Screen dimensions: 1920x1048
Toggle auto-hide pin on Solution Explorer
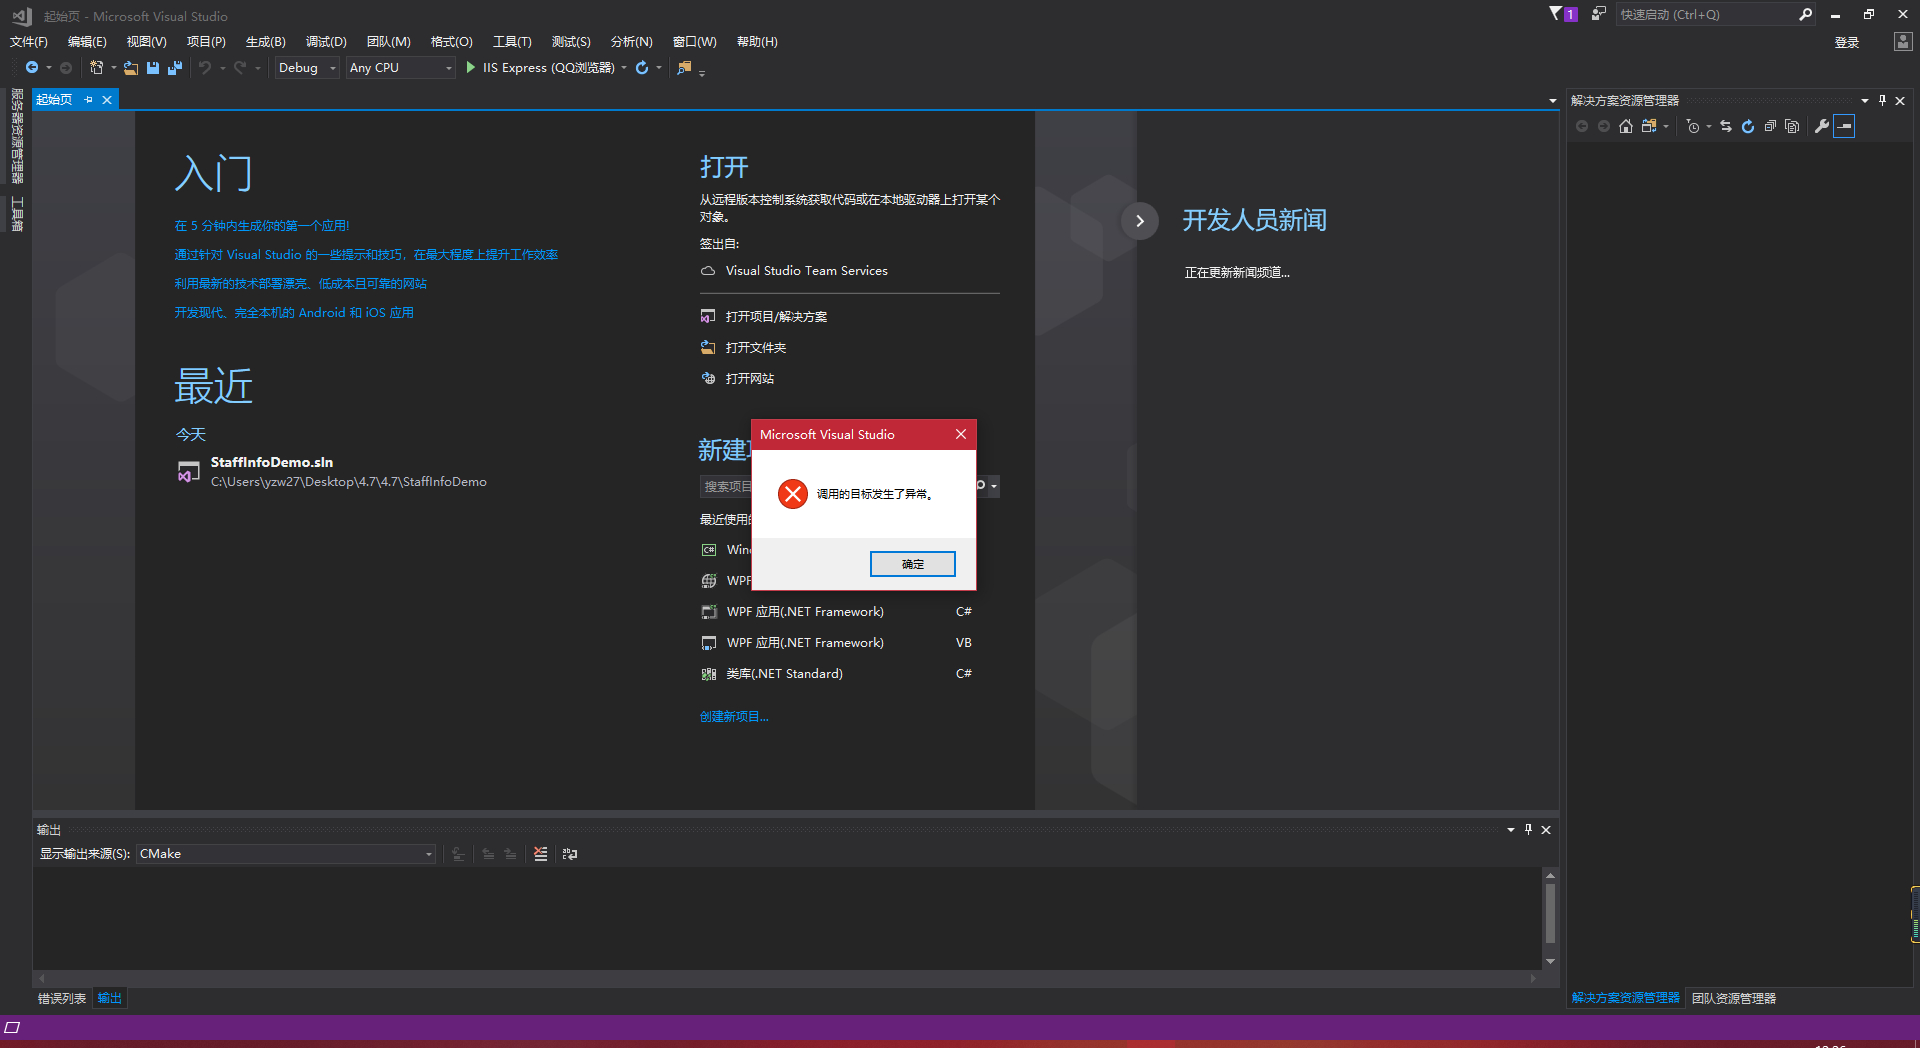[1882, 101]
